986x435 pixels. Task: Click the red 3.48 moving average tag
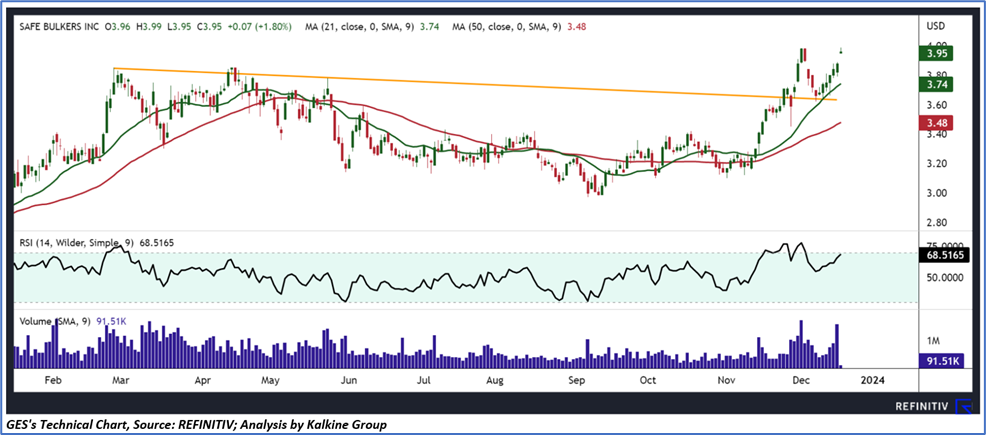tap(937, 122)
